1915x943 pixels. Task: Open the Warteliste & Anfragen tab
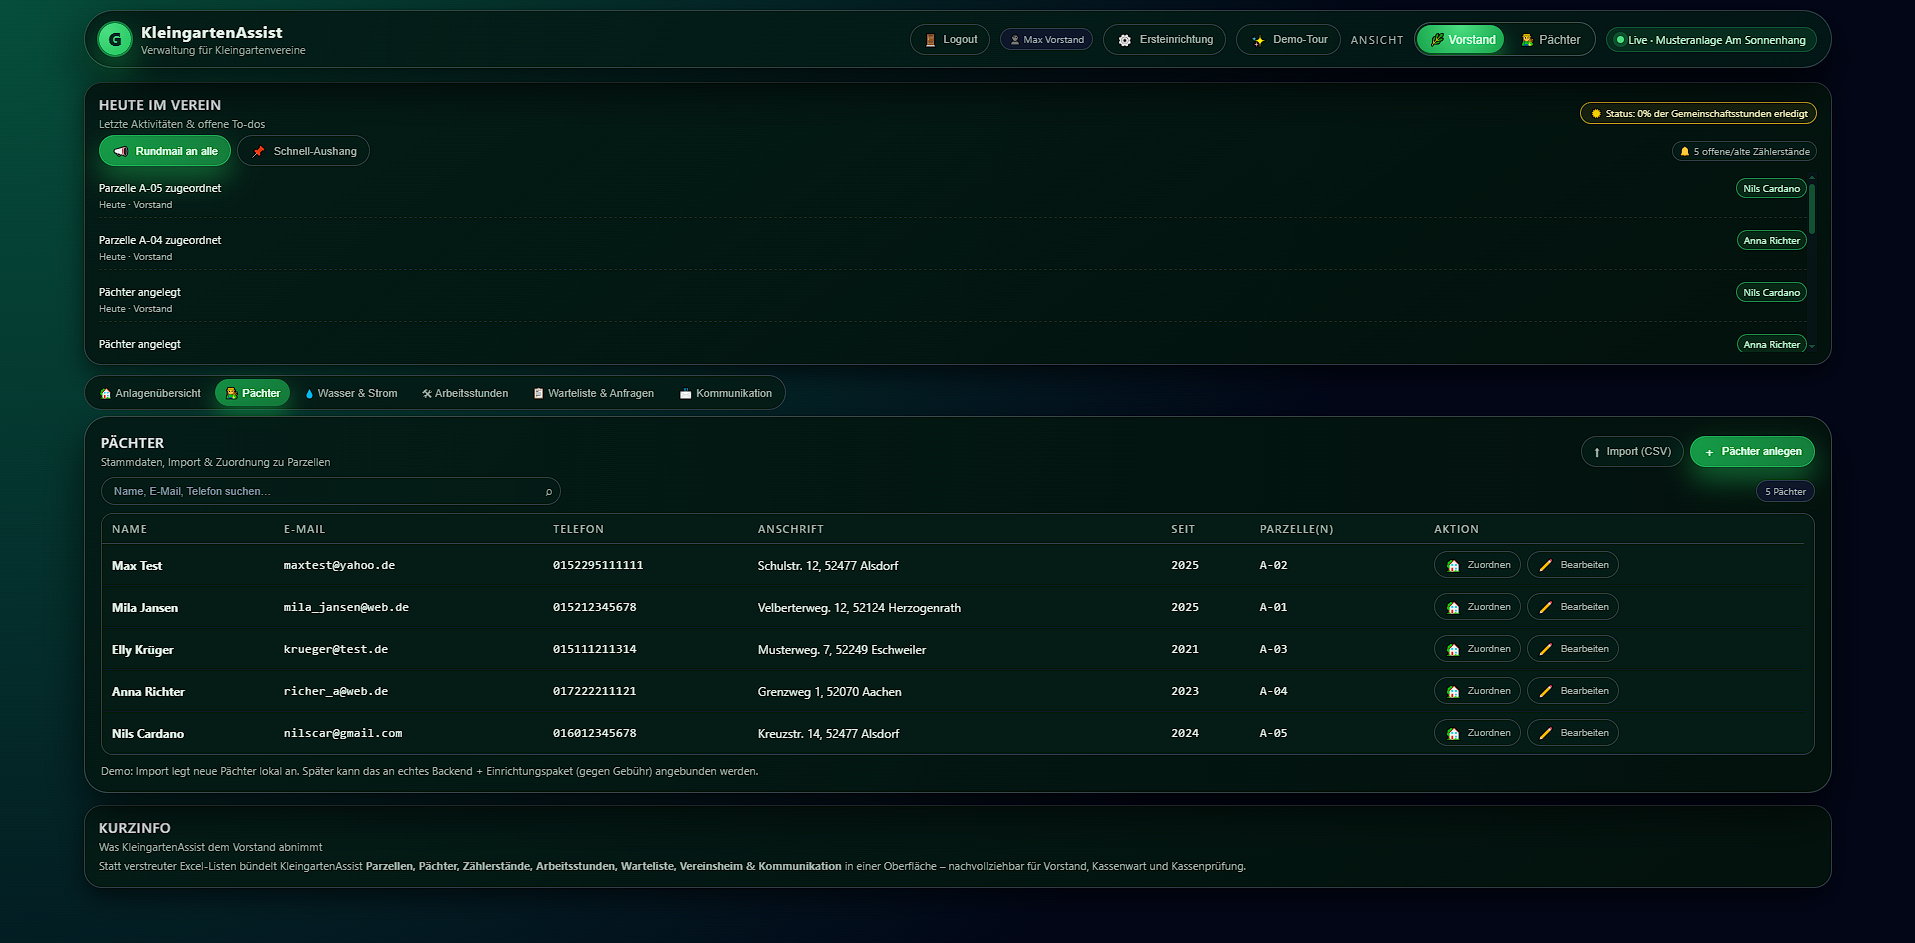tap(593, 393)
